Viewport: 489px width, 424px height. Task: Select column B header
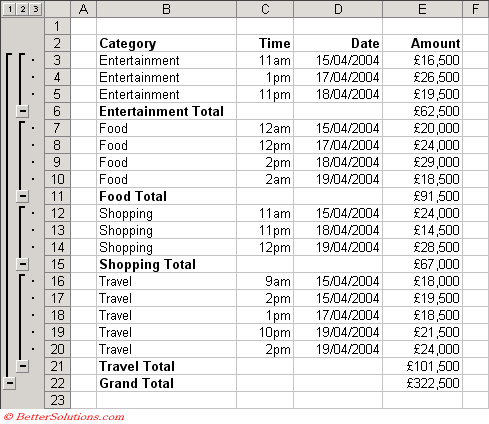166,9
